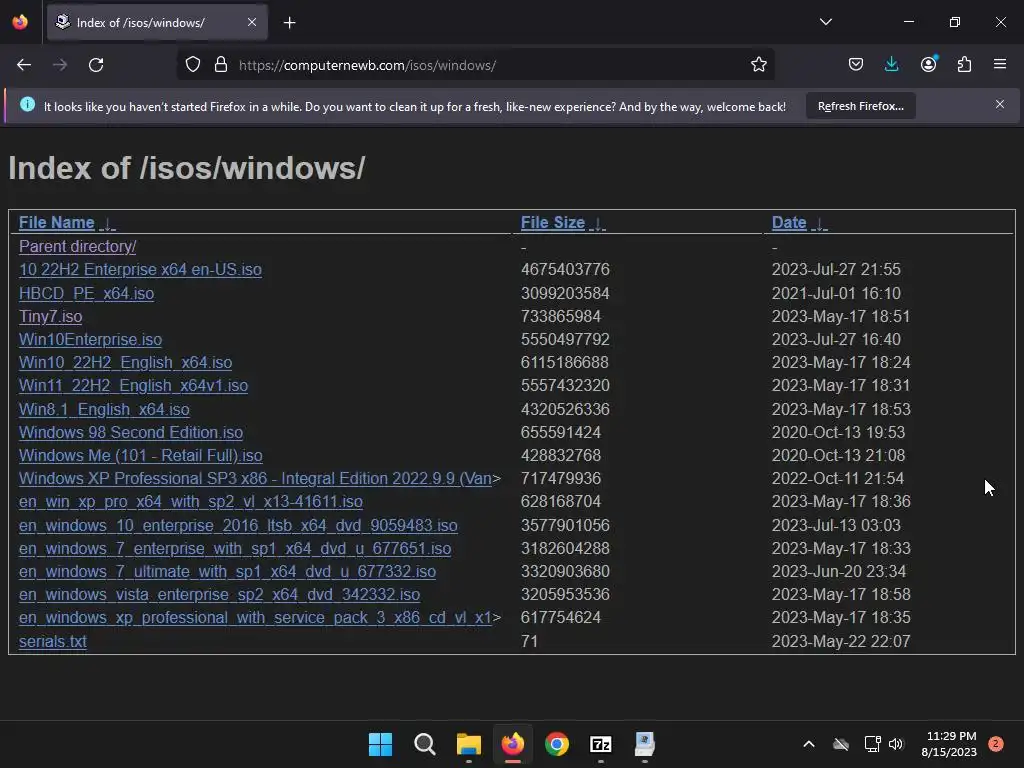The width and height of the screenshot is (1024, 768).
Task: Select serials.txt size value 71
Action: coord(530,641)
